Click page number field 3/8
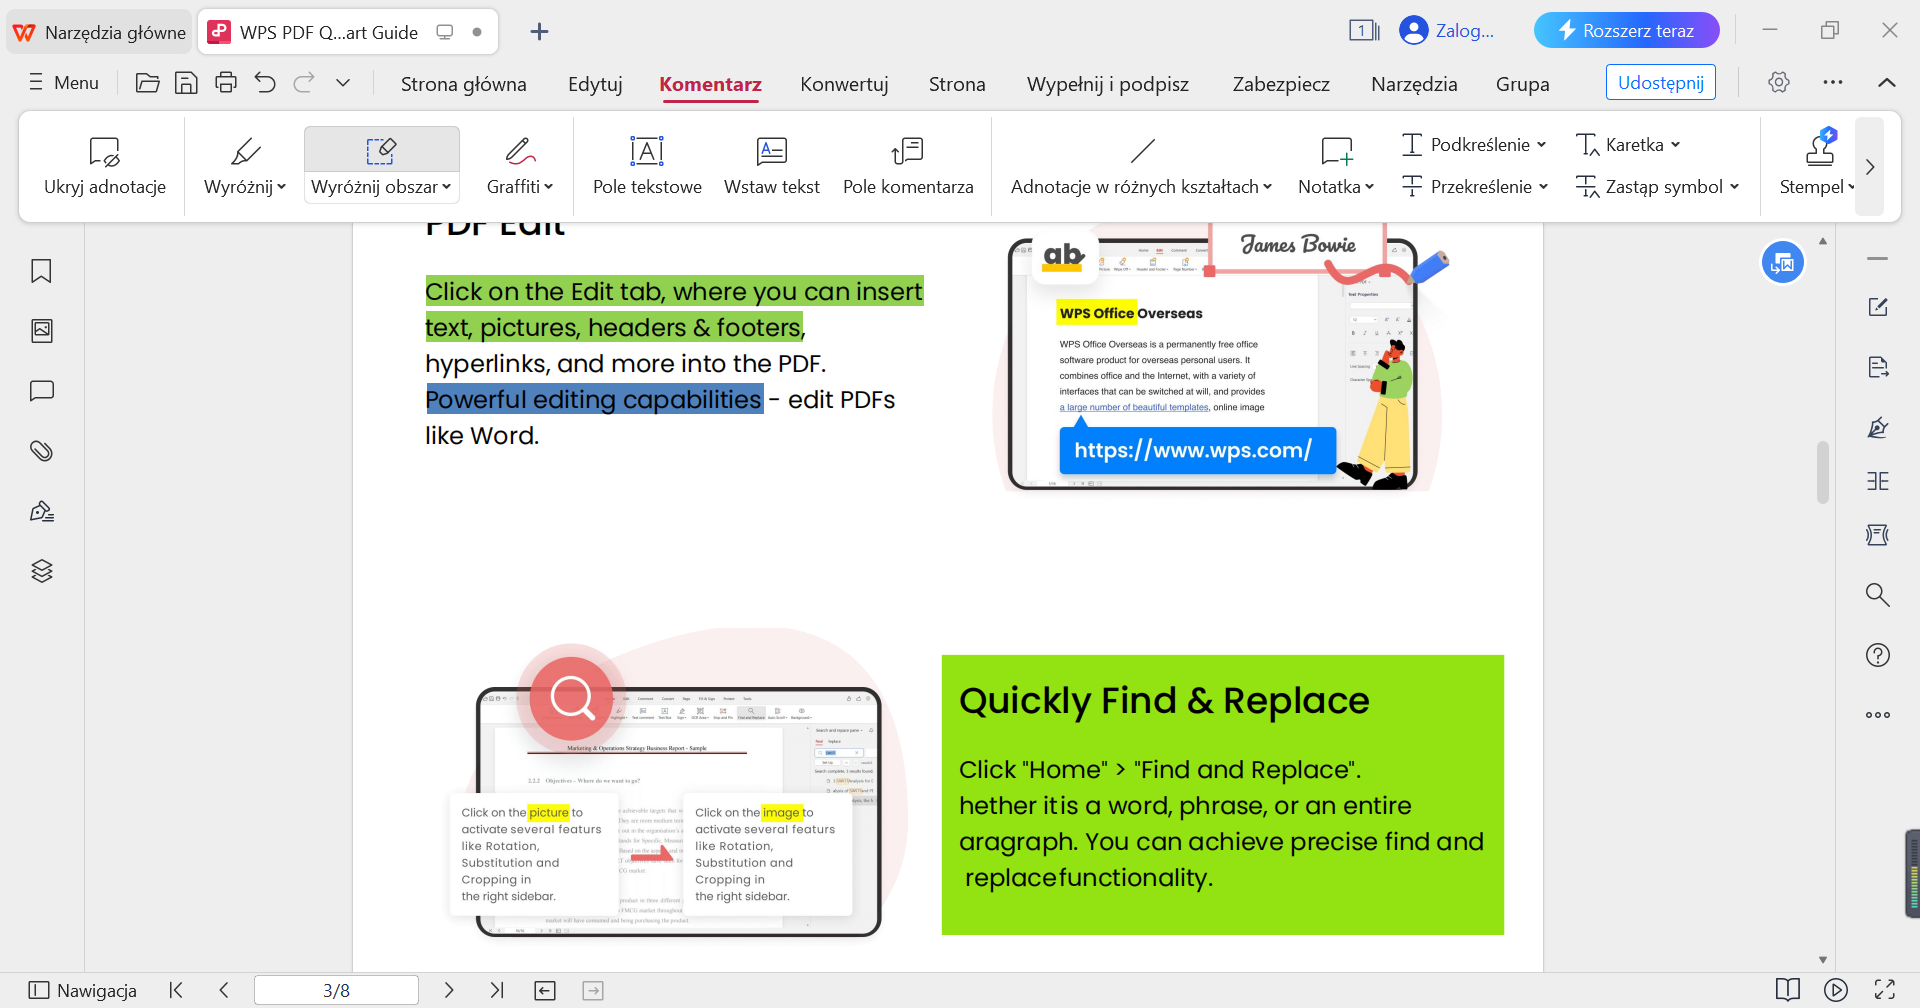Viewport: 1920px width, 1008px height. [x=336, y=990]
